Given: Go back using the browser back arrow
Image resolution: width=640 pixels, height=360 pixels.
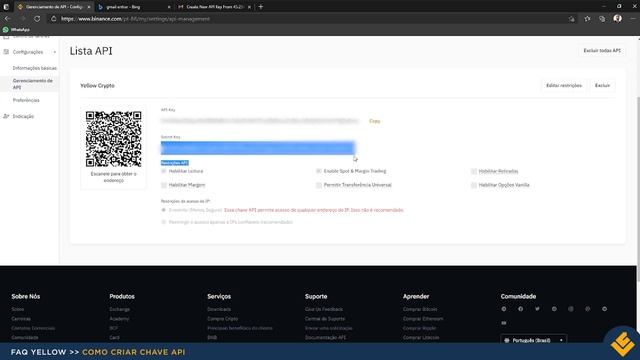Looking at the screenshot, I should (7, 19).
